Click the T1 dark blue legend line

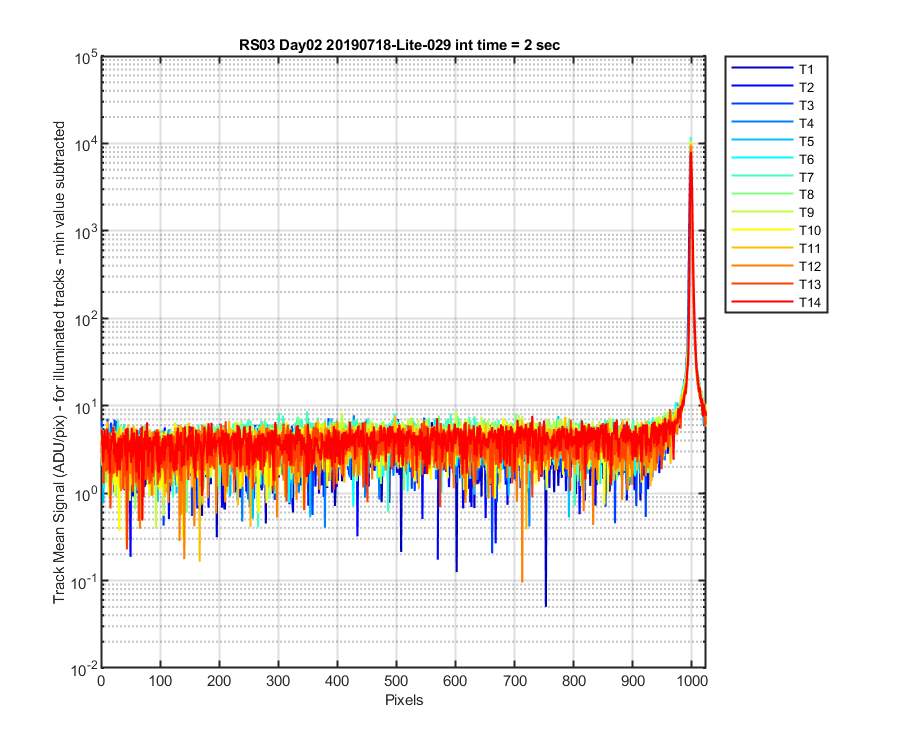click(762, 68)
